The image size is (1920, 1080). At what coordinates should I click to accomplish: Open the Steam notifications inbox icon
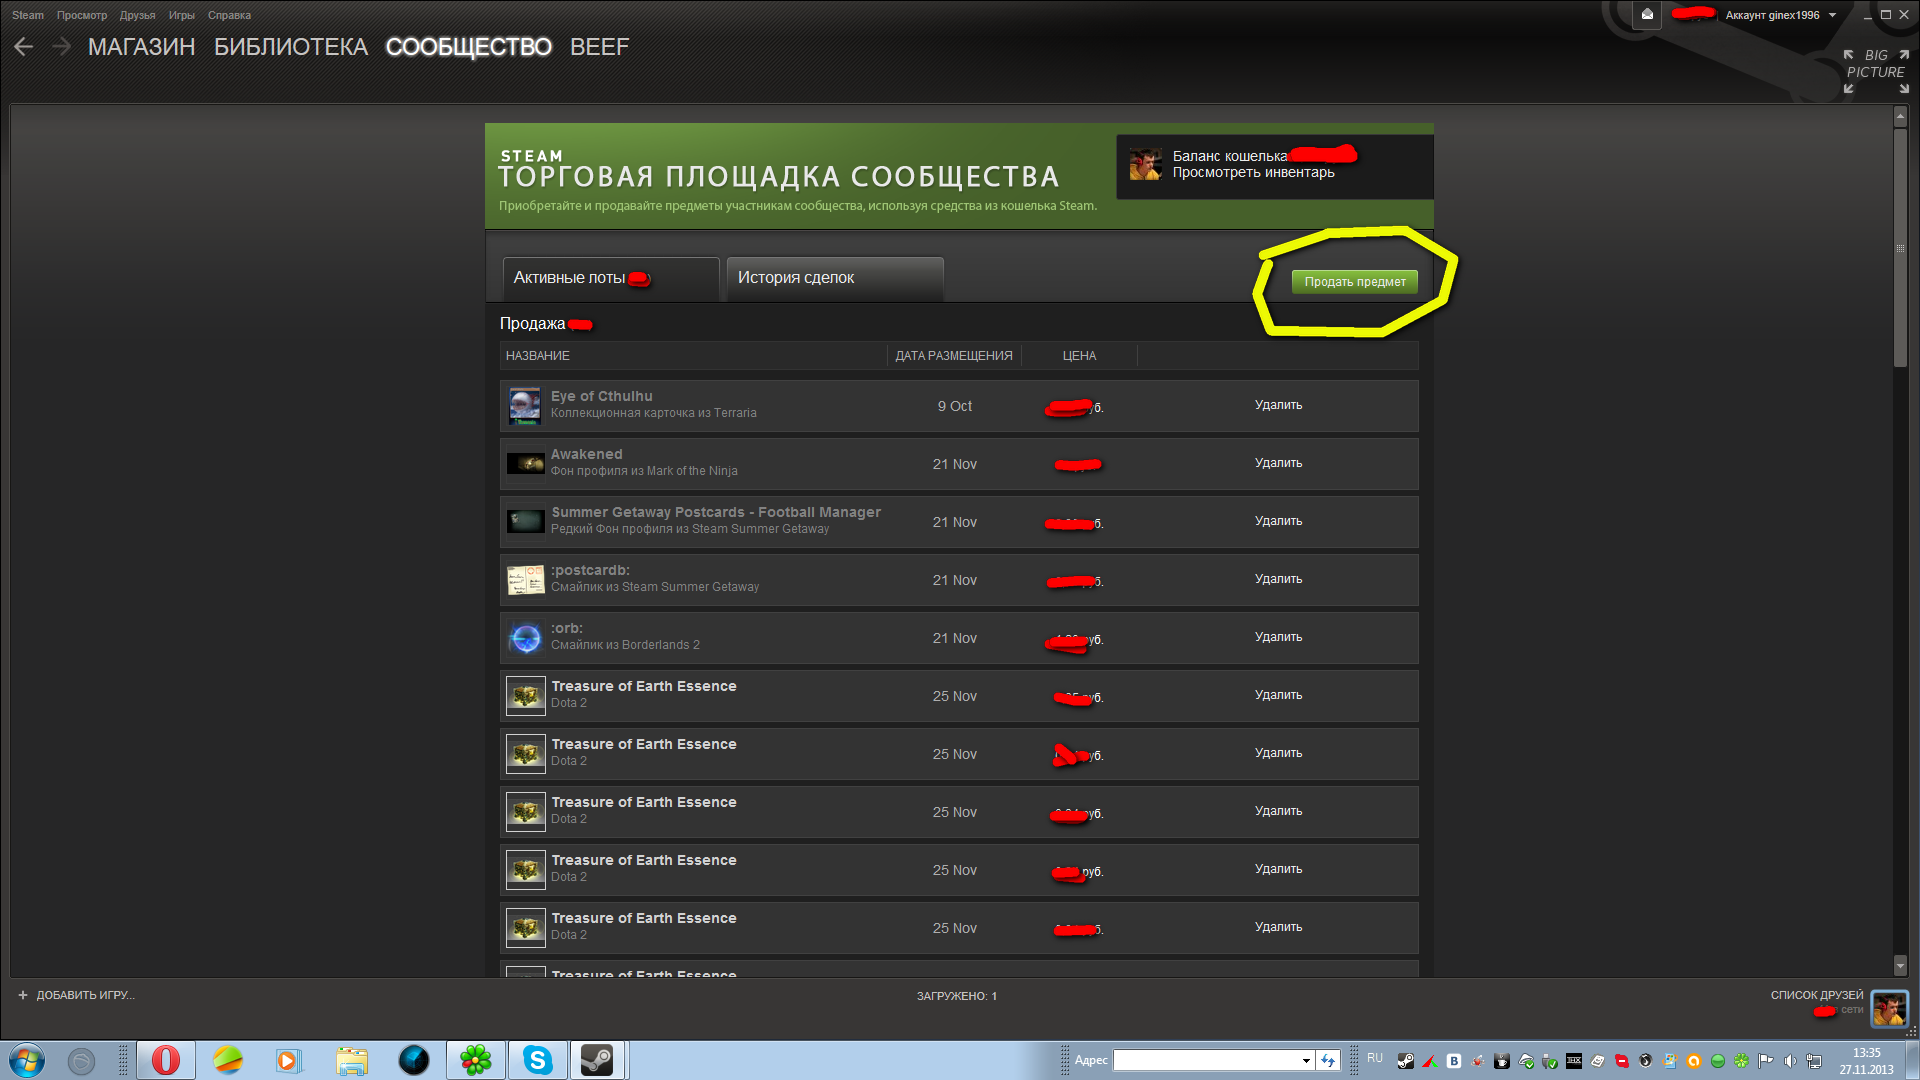click(1647, 15)
